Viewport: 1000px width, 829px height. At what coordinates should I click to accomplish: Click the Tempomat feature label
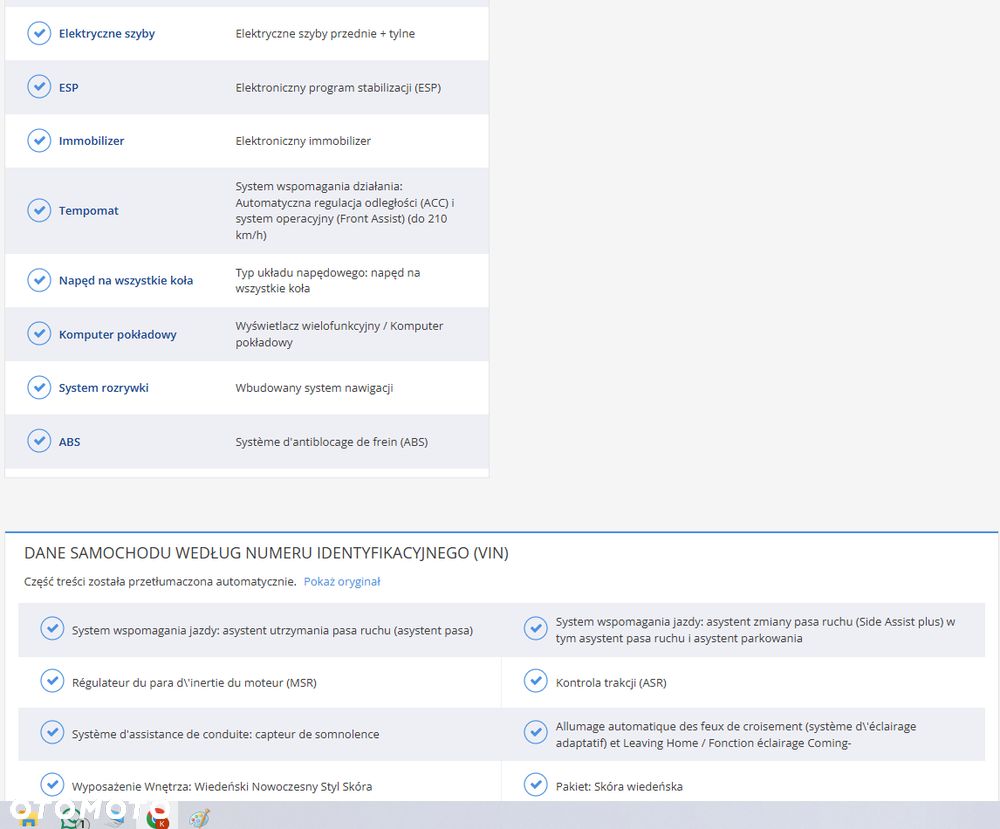pos(89,210)
